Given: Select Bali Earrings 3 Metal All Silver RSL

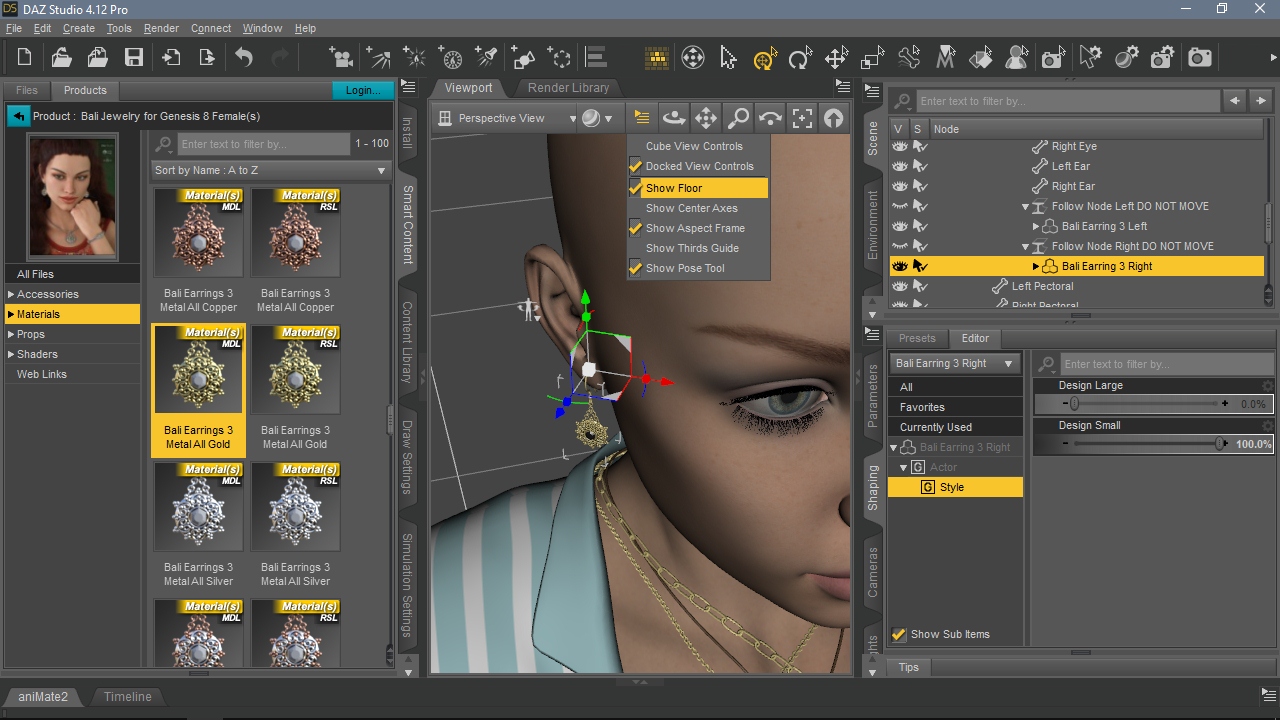Looking at the screenshot, I should pyautogui.click(x=295, y=525).
